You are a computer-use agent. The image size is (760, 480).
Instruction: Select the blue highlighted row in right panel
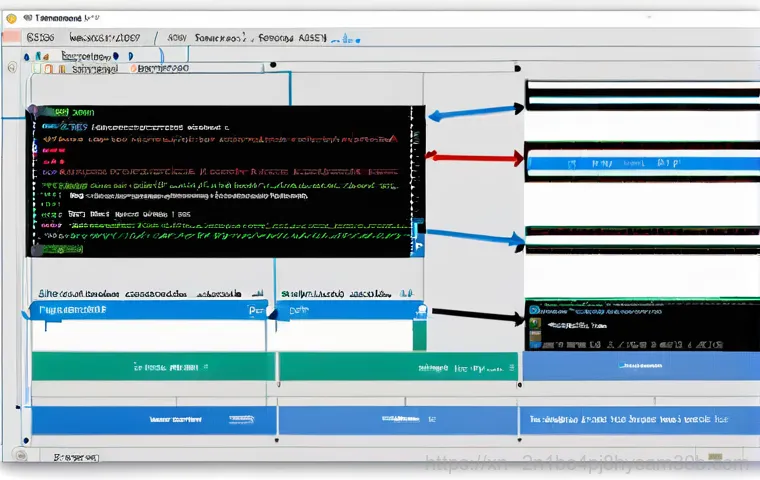(641, 161)
